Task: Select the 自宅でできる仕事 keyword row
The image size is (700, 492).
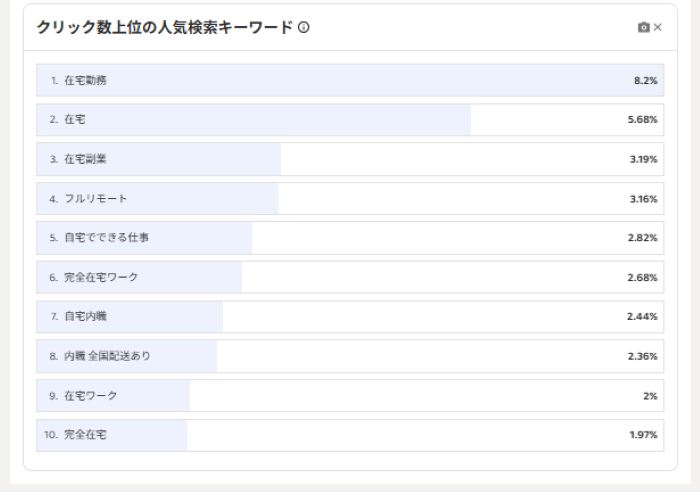Action: (x=350, y=238)
